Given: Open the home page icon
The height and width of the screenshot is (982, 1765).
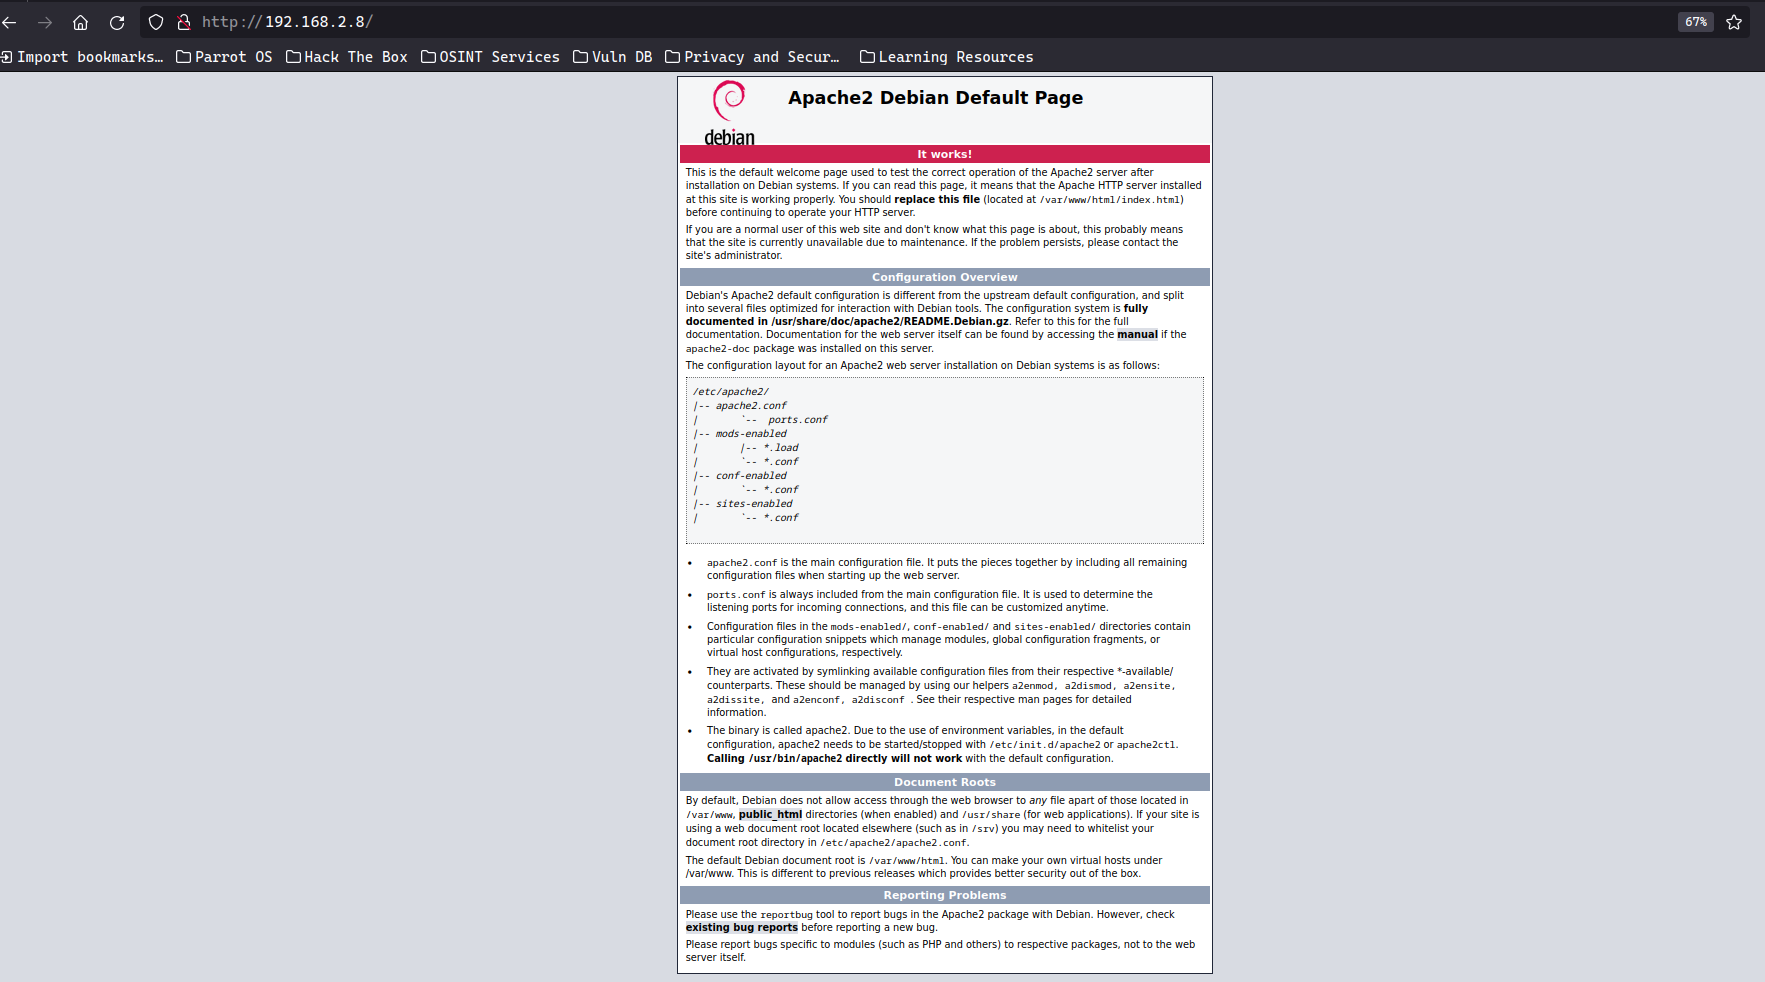Looking at the screenshot, I should click(x=81, y=22).
